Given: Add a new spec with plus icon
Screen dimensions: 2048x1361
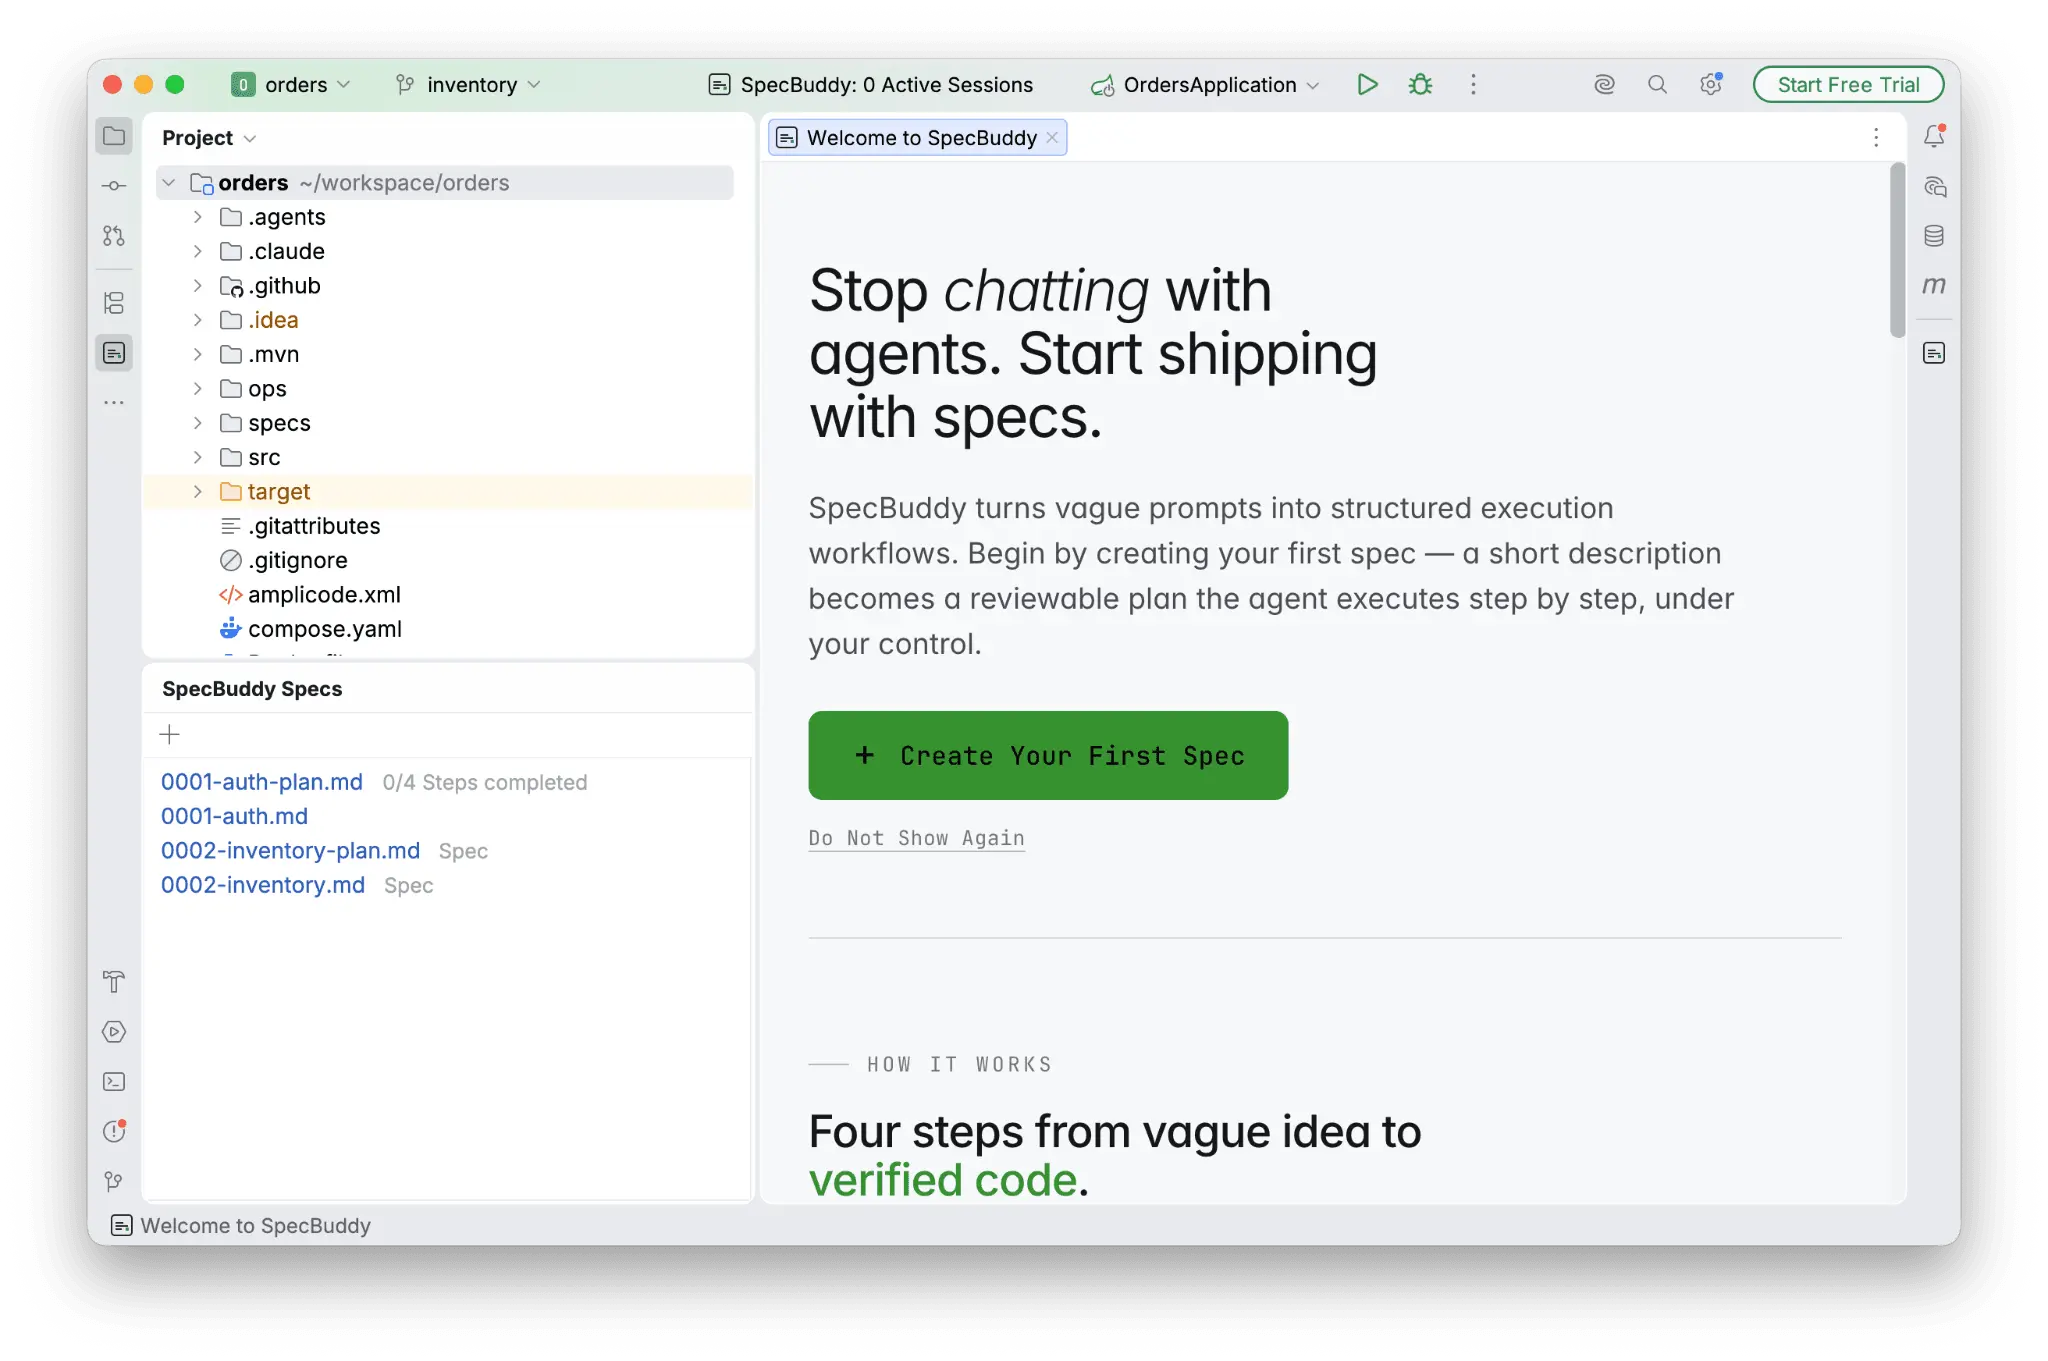Looking at the screenshot, I should [170, 735].
